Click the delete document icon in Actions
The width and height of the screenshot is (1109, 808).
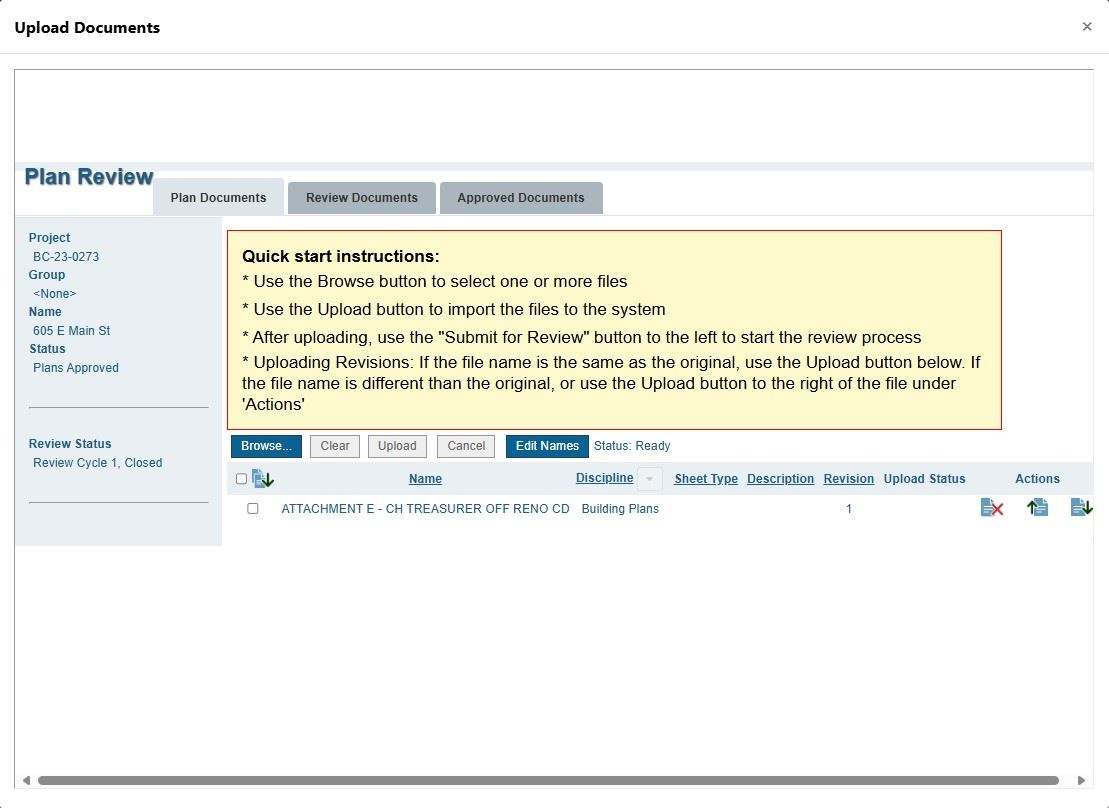pos(991,508)
